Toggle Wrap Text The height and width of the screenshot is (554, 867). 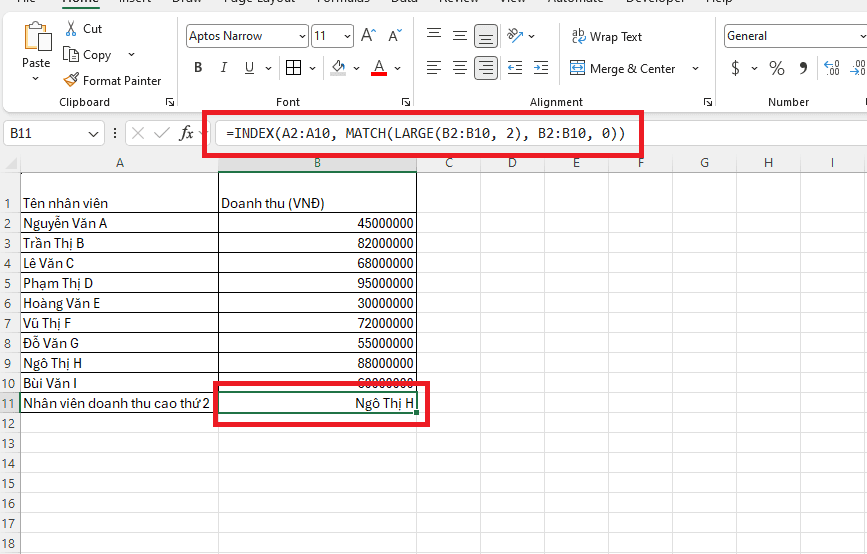[607, 36]
